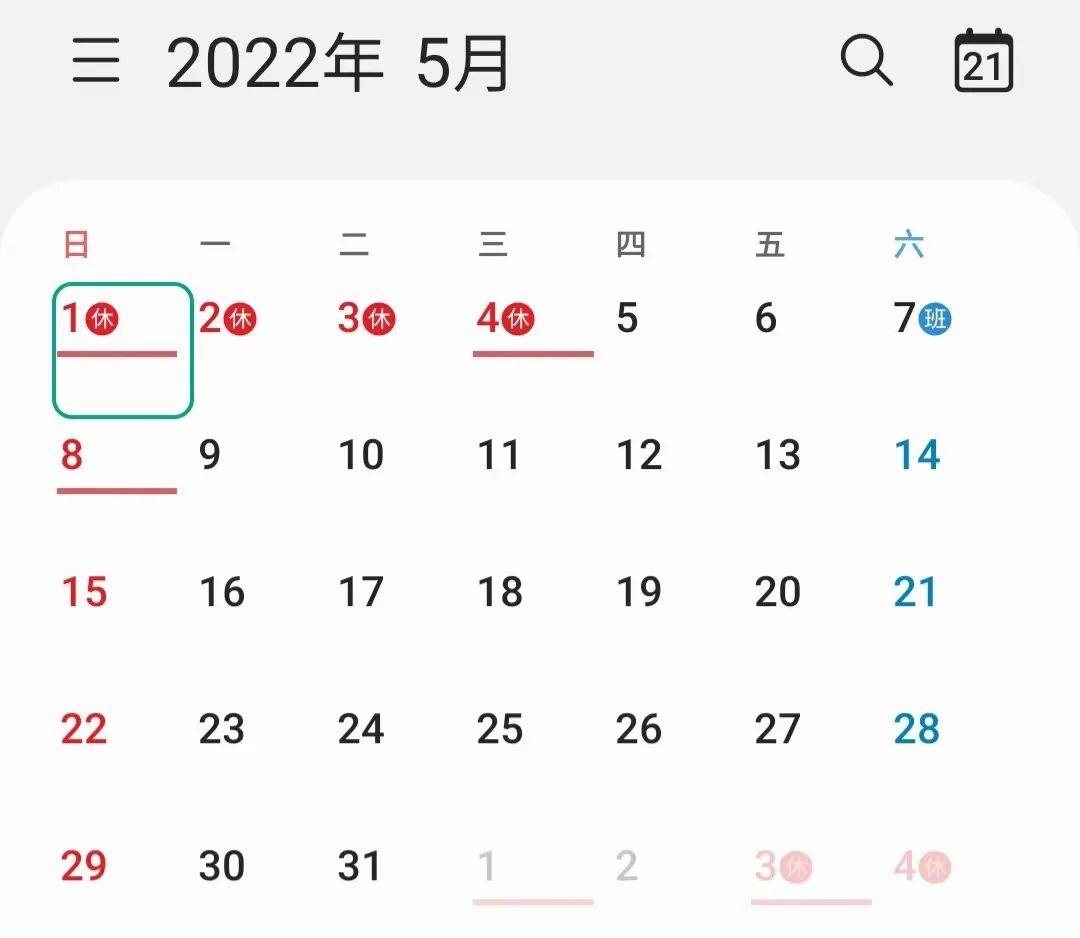Tap the 休 badge on May 4

coord(519,320)
